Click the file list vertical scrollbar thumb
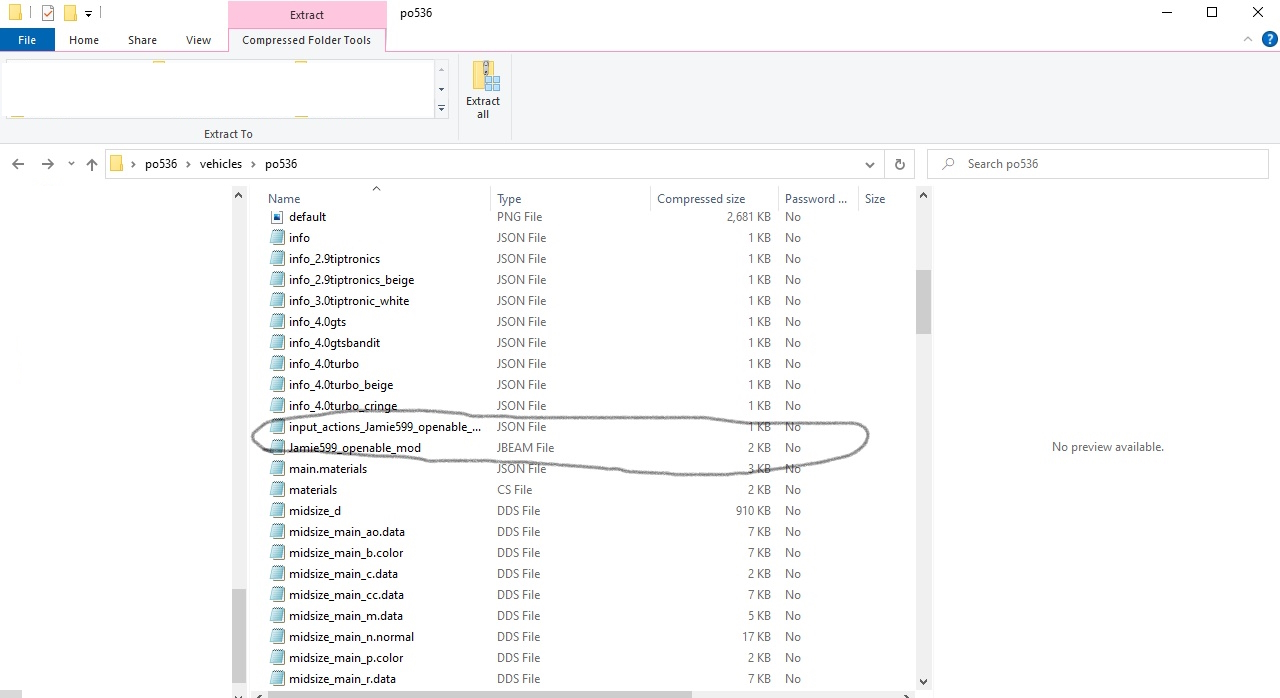The image size is (1280, 698). pos(923,301)
